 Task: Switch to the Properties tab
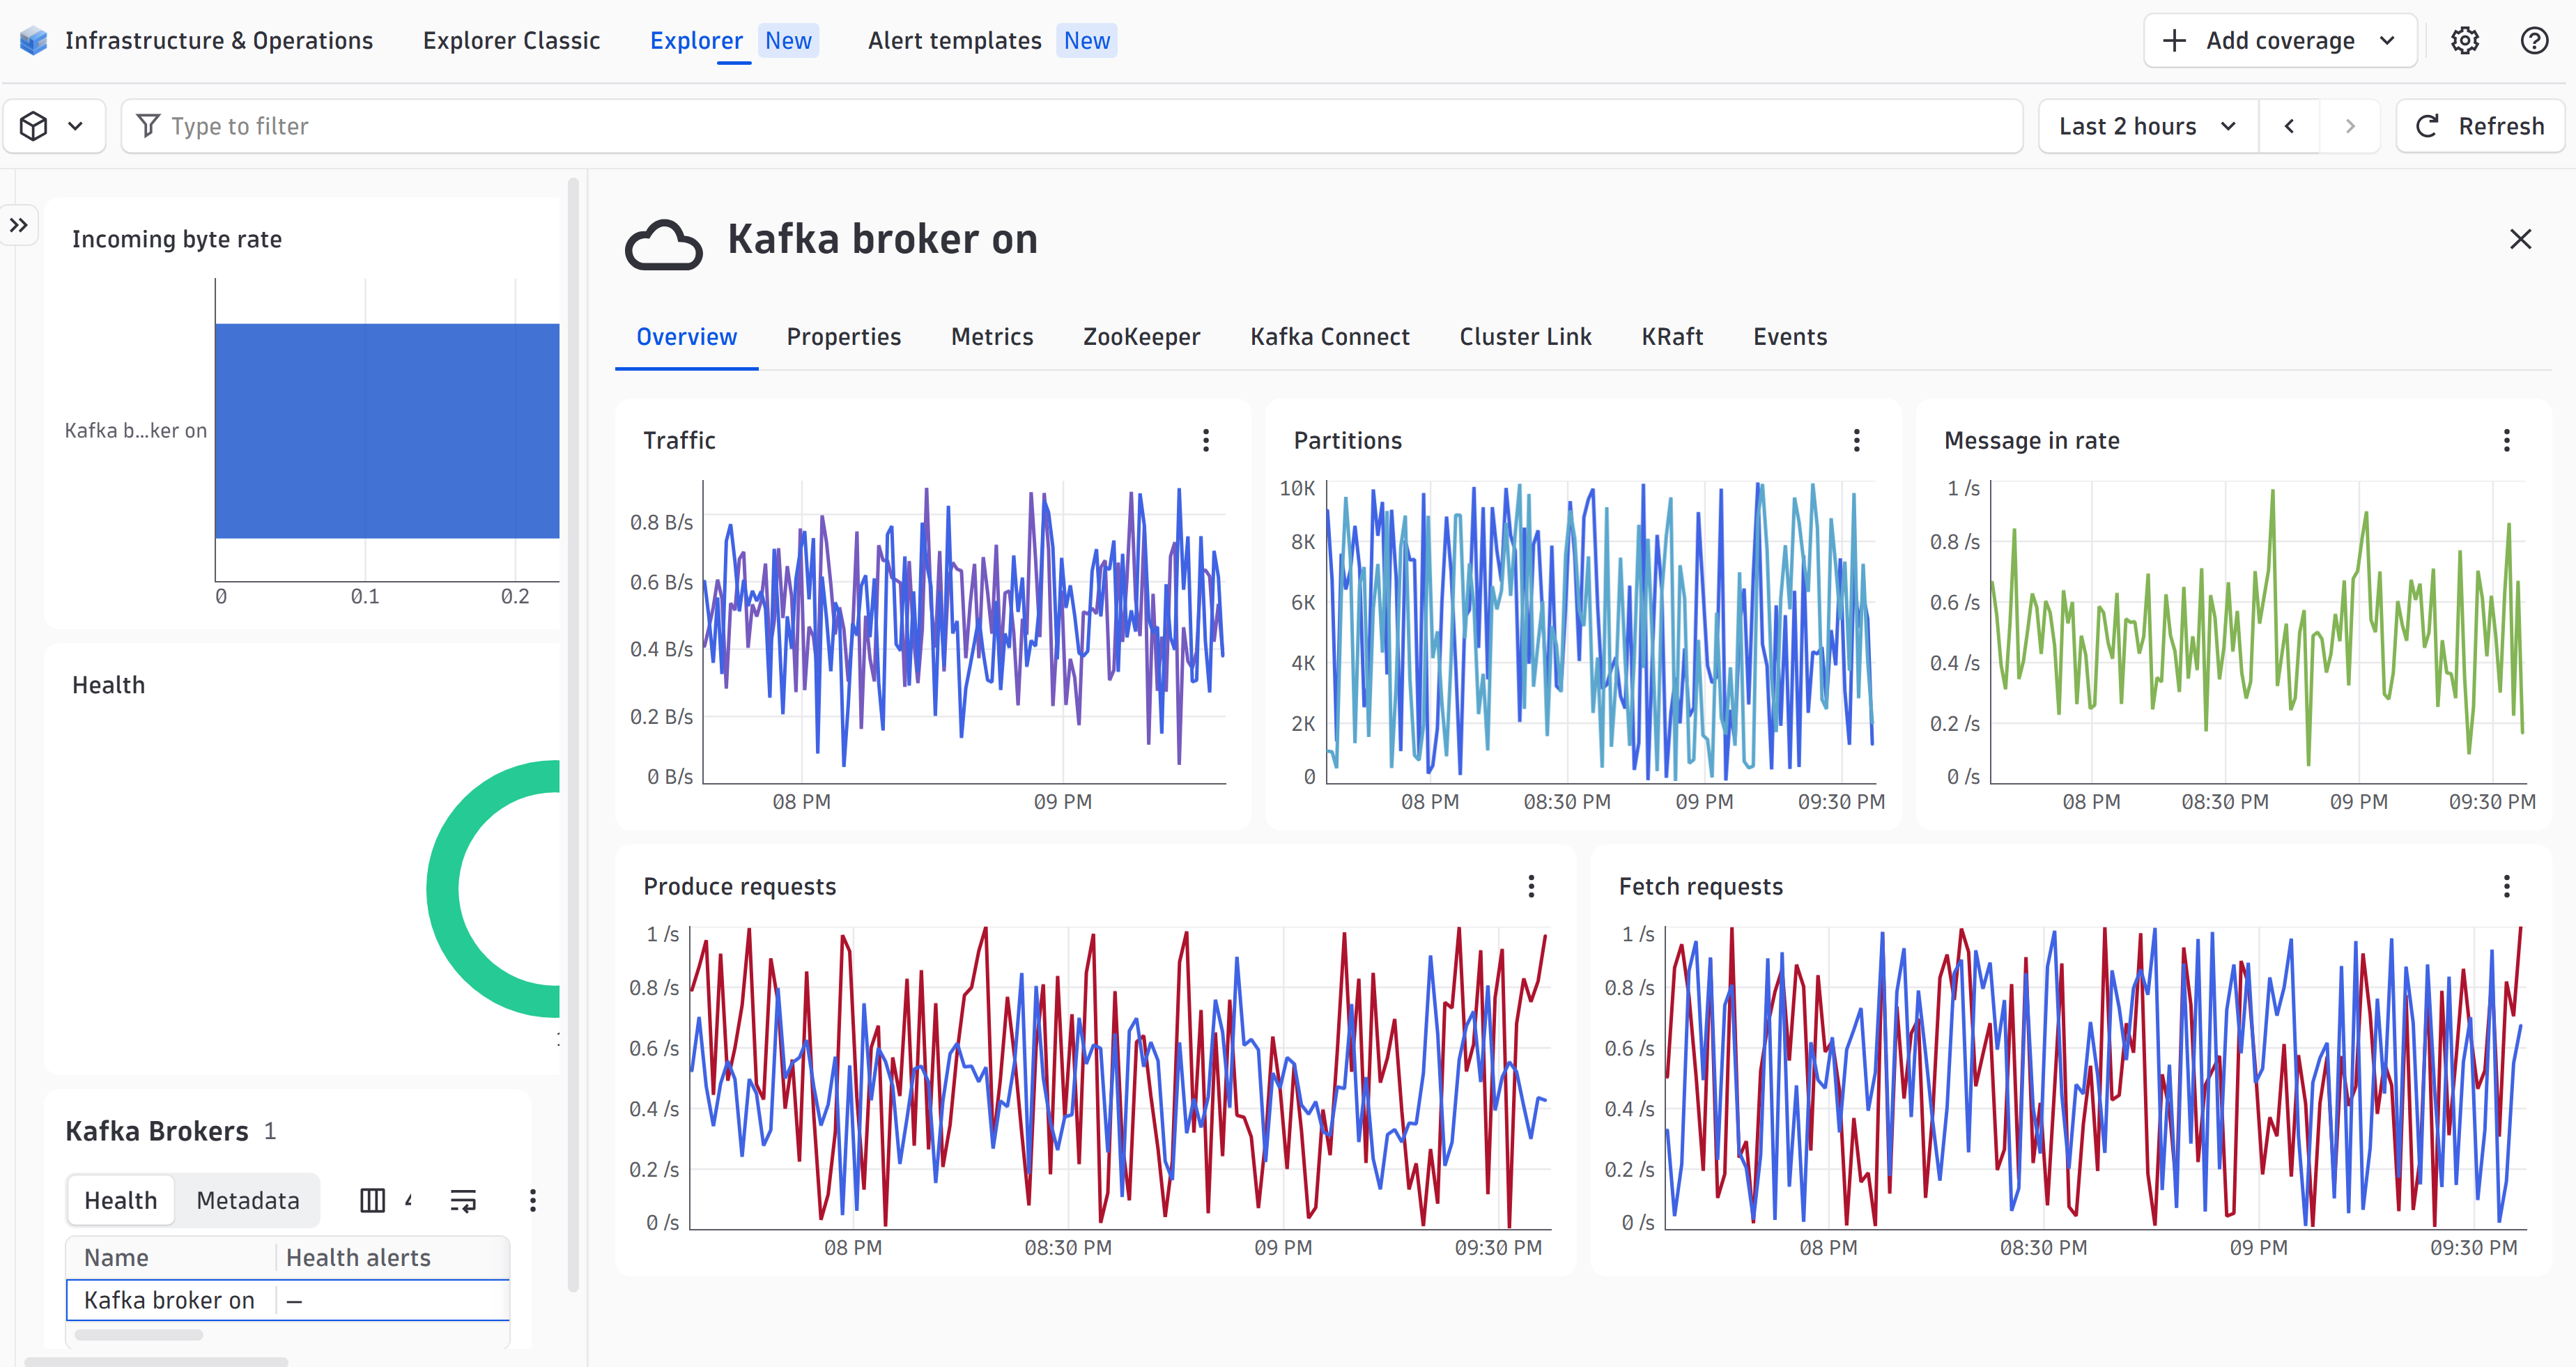[843, 337]
